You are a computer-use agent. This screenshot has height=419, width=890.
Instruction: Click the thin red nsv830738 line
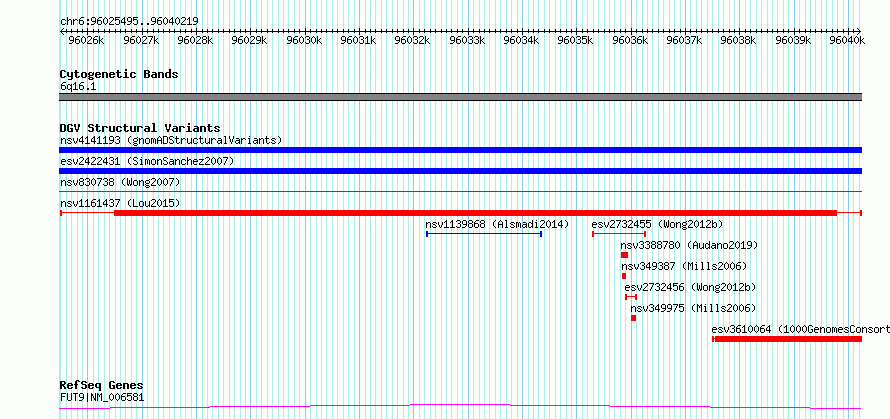[x=460, y=192]
